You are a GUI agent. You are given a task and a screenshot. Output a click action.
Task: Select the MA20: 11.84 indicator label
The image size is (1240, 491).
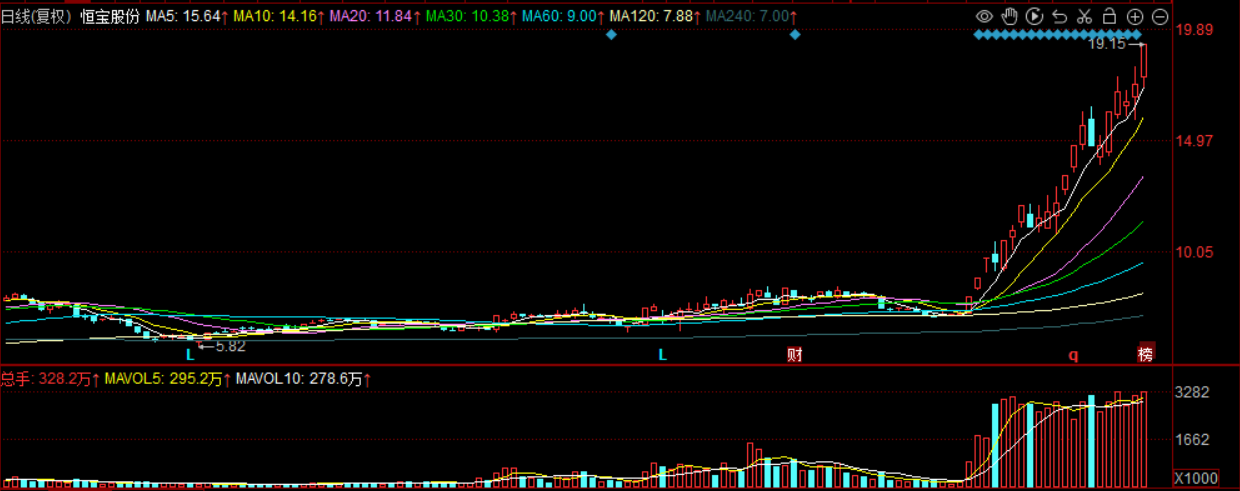(373, 17)
